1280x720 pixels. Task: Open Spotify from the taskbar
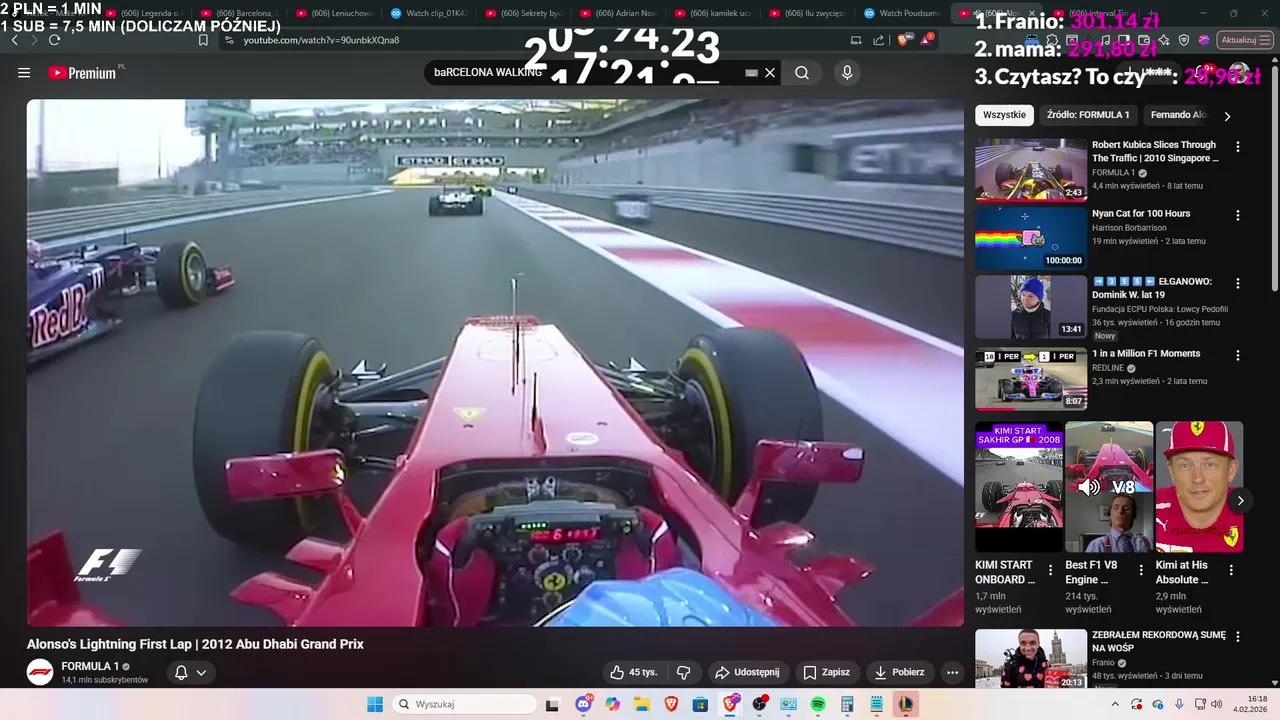pos(817,704)
